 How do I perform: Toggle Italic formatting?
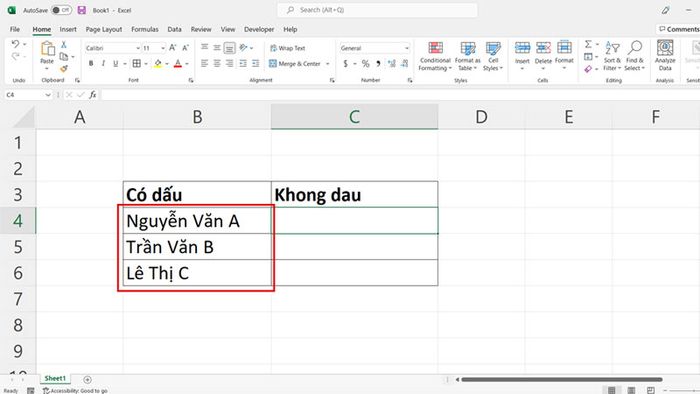(x=103, y=64)
